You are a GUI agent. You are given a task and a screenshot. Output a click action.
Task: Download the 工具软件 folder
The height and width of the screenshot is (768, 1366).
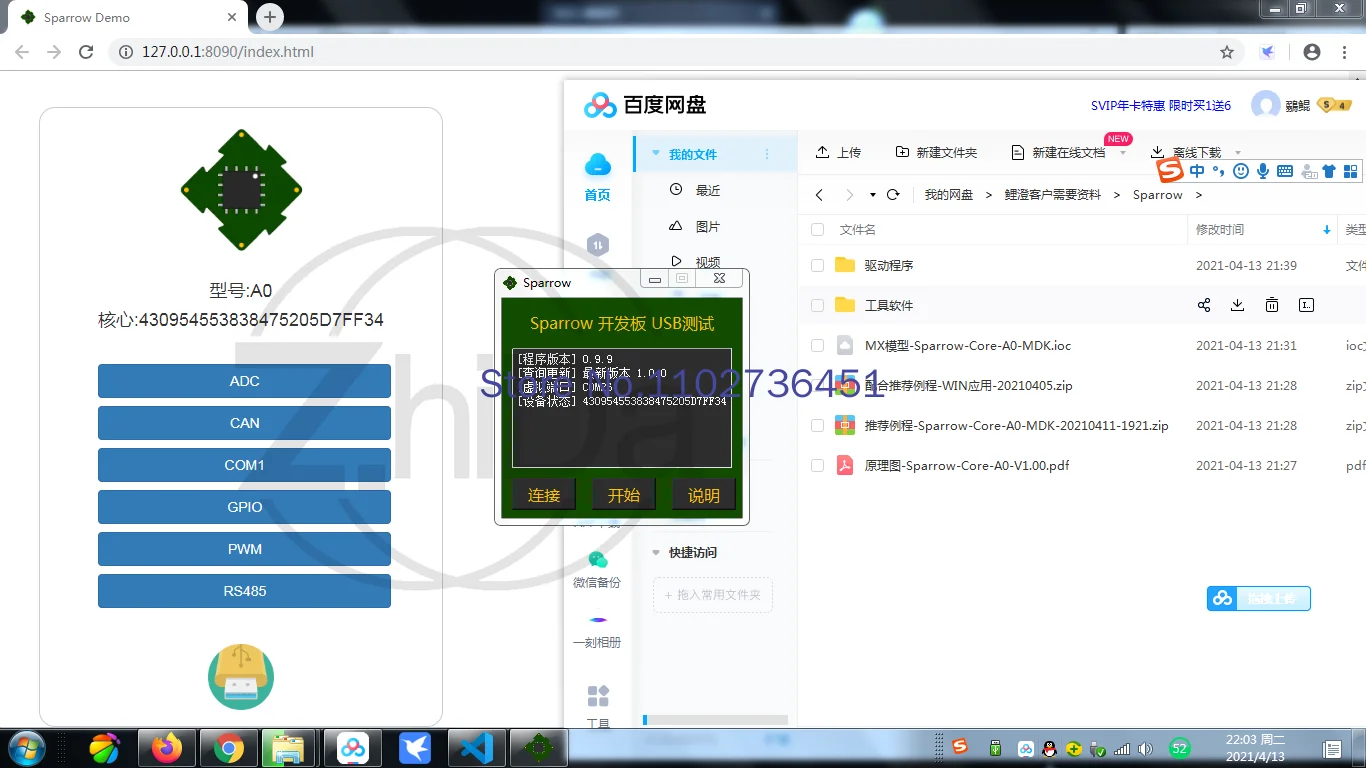[1237, 305]
